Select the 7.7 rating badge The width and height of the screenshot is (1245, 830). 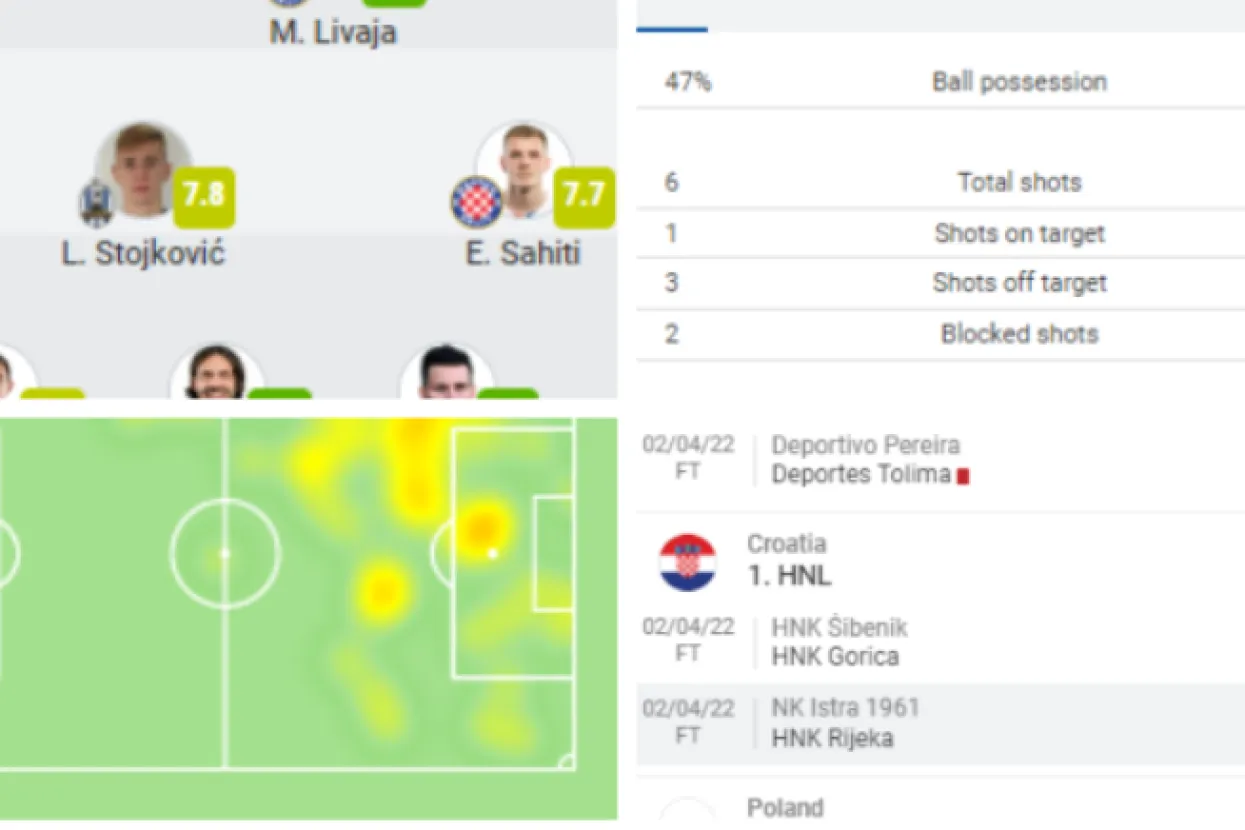pyautogui.click(x=584, y=196)
